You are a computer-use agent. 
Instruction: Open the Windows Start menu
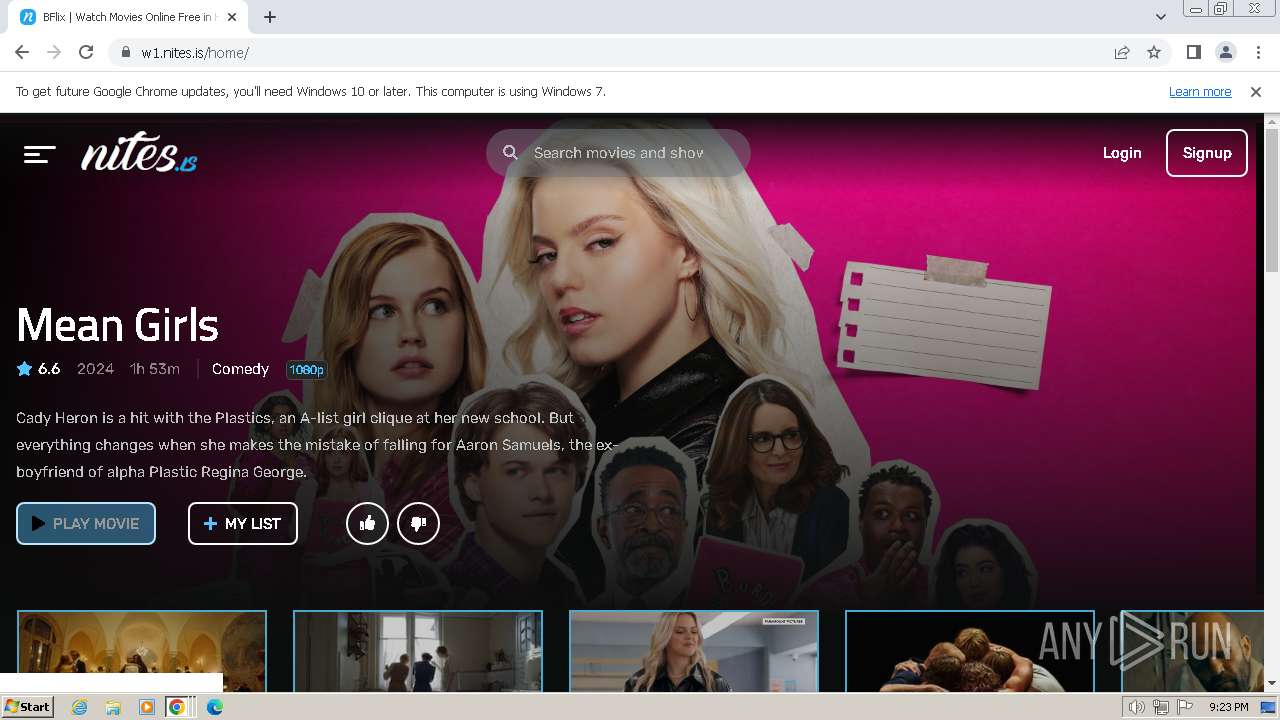point(28,706)
